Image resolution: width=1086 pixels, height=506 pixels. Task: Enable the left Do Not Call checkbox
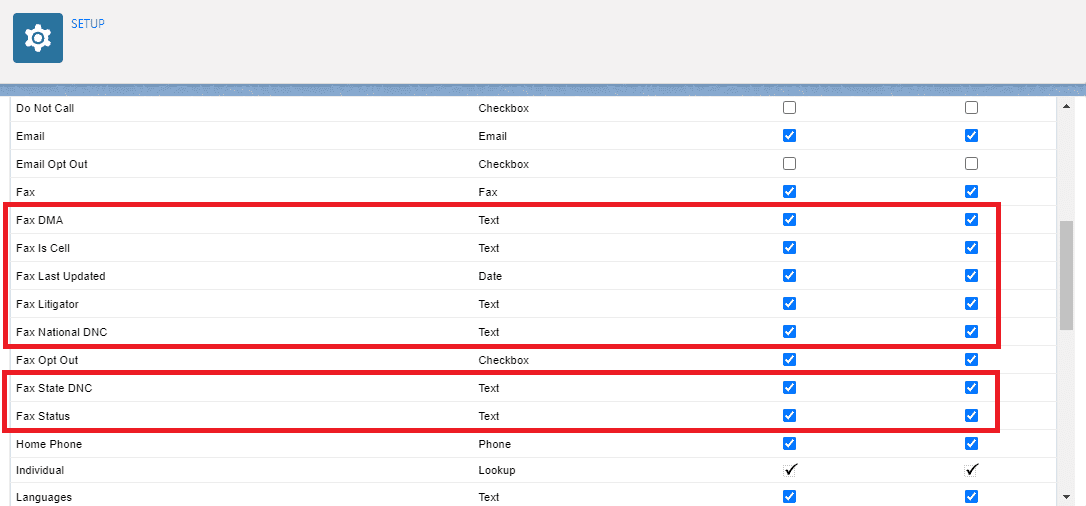[x=789, y=108]
